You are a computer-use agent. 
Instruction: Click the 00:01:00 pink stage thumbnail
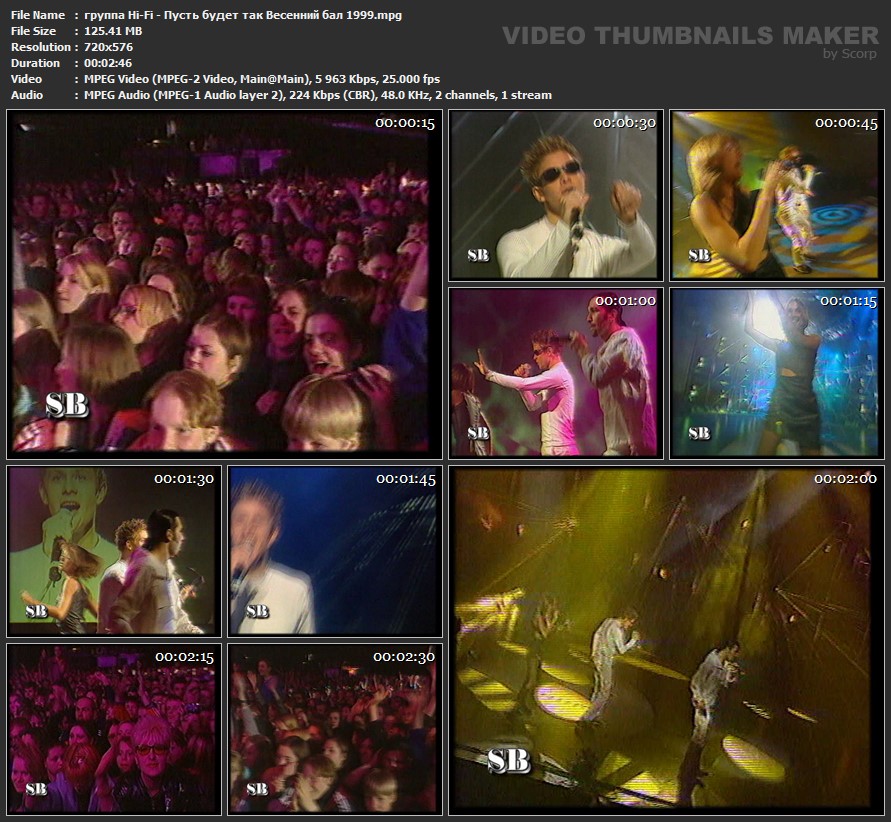(553, 372)
